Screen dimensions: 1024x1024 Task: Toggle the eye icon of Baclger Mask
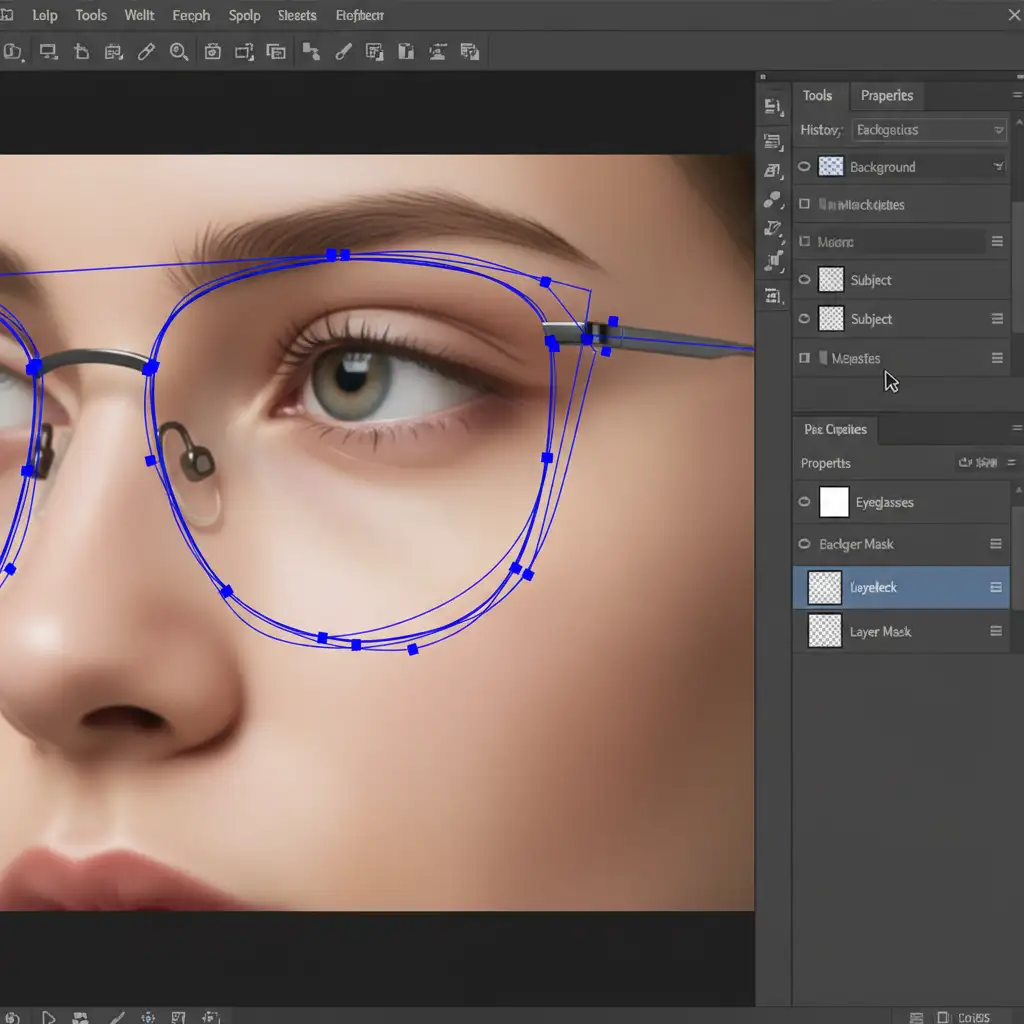(804, 544)
